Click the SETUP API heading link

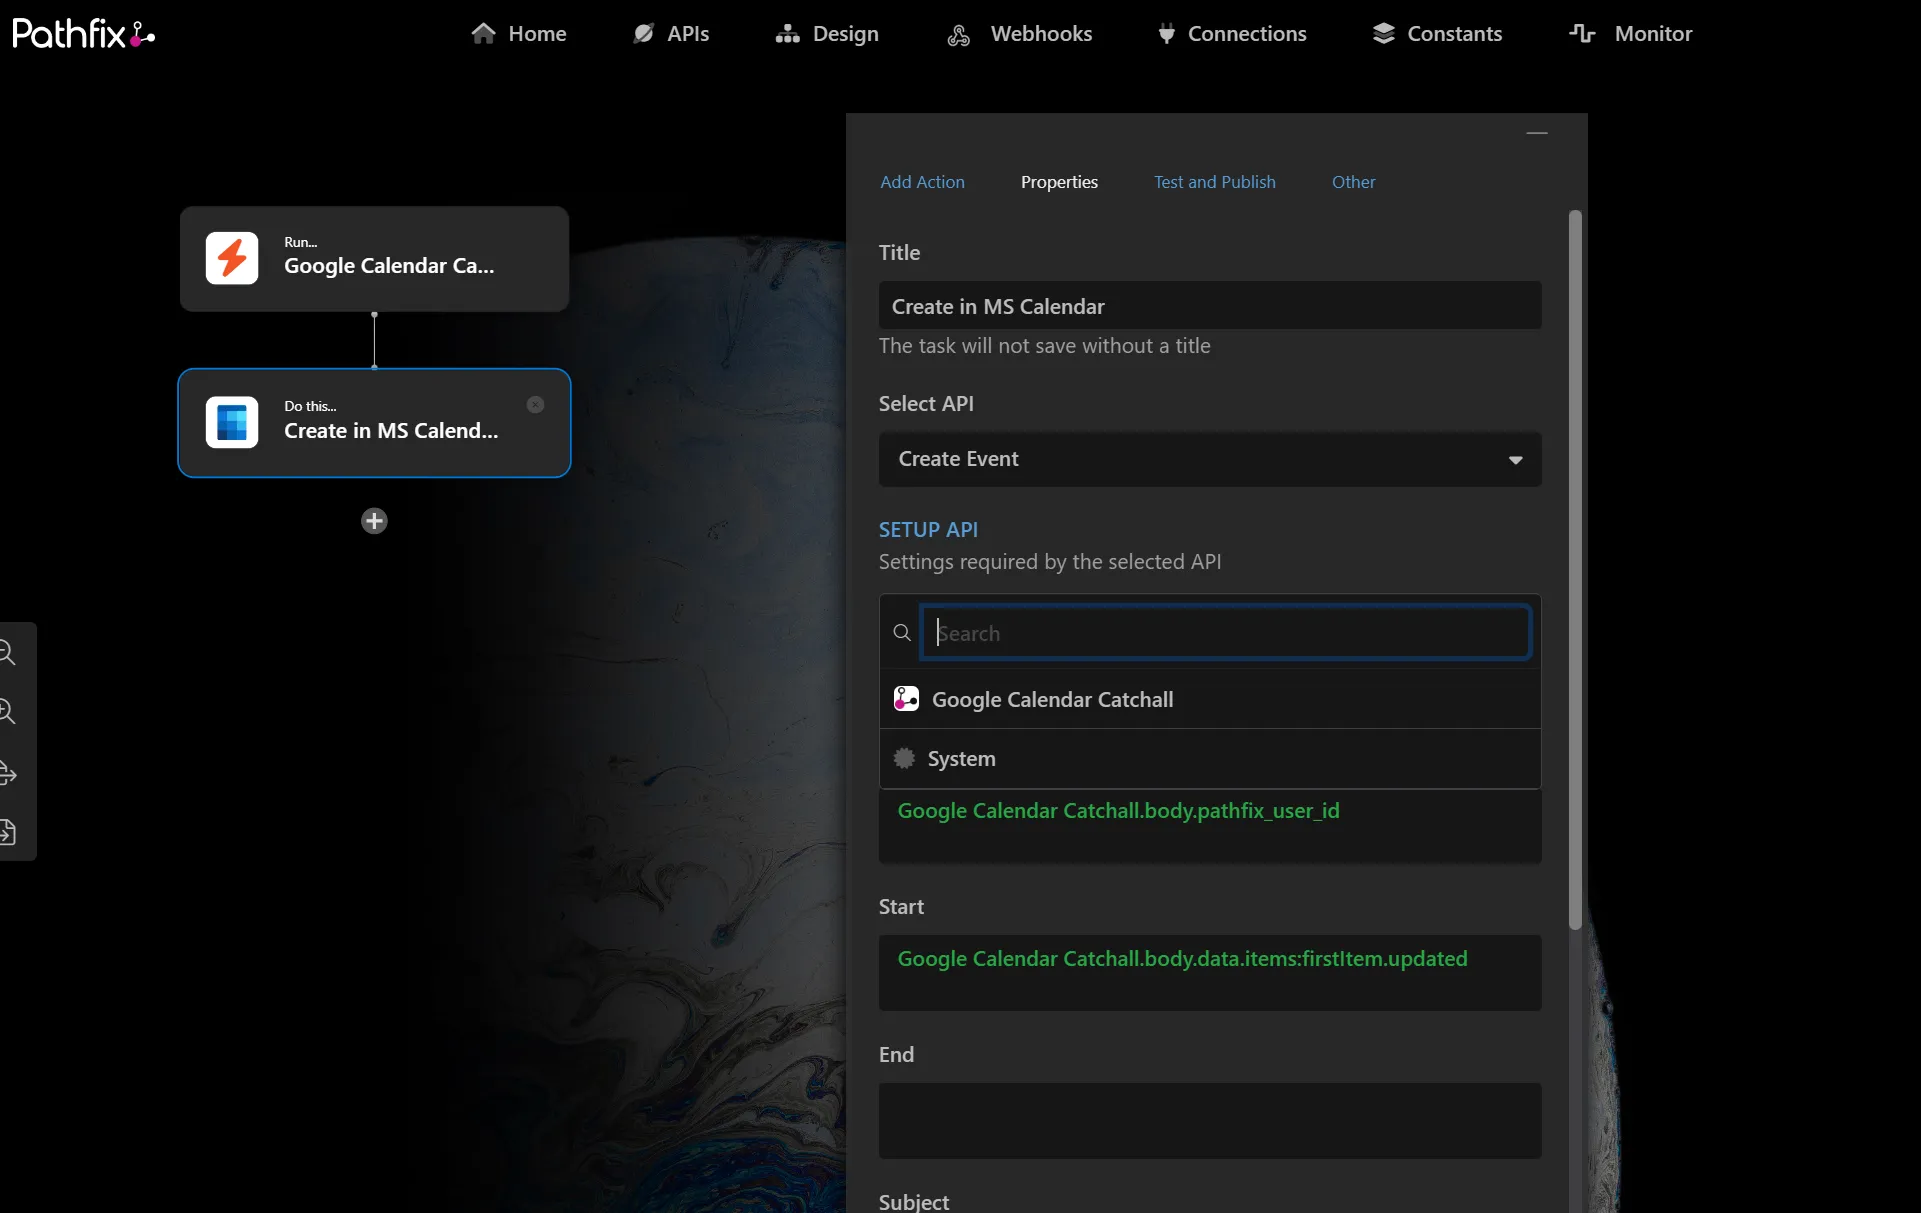(x=928, y=530)
